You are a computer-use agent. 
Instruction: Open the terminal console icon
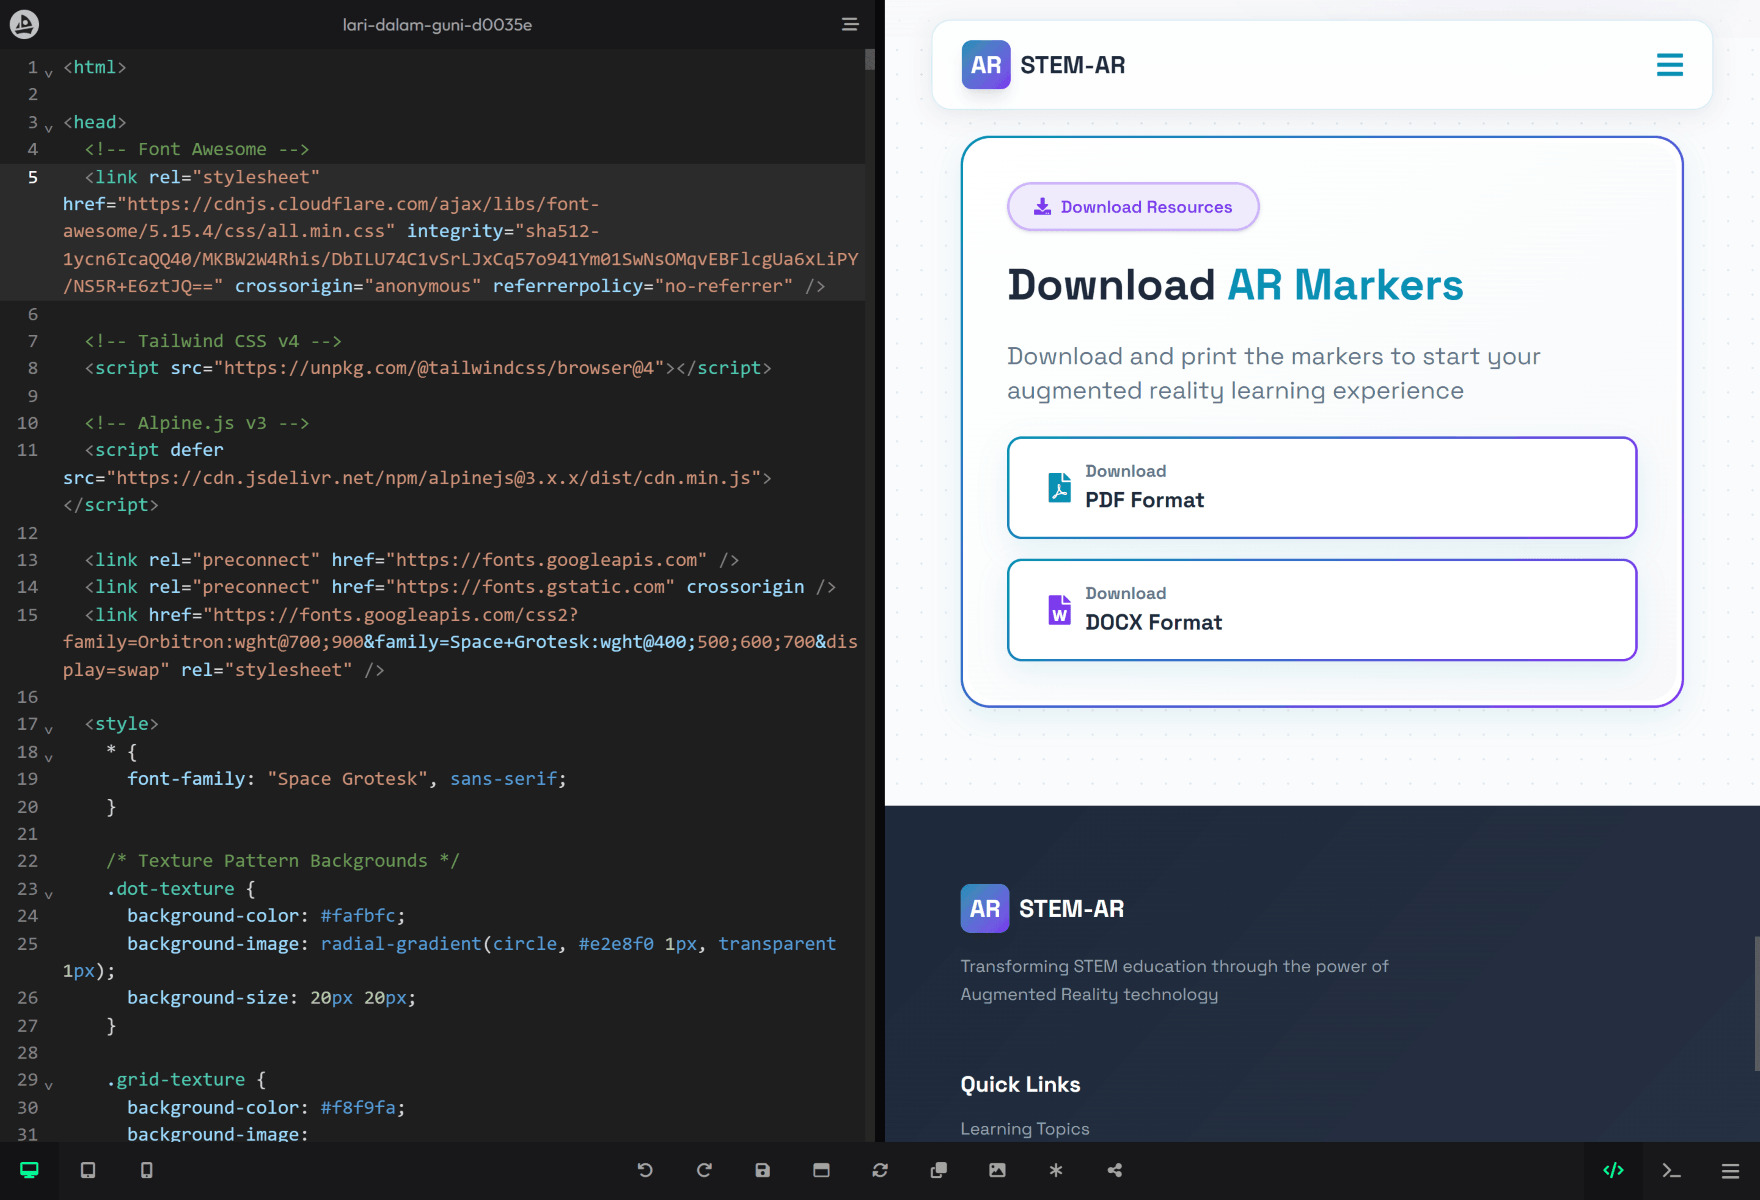1671,1170
